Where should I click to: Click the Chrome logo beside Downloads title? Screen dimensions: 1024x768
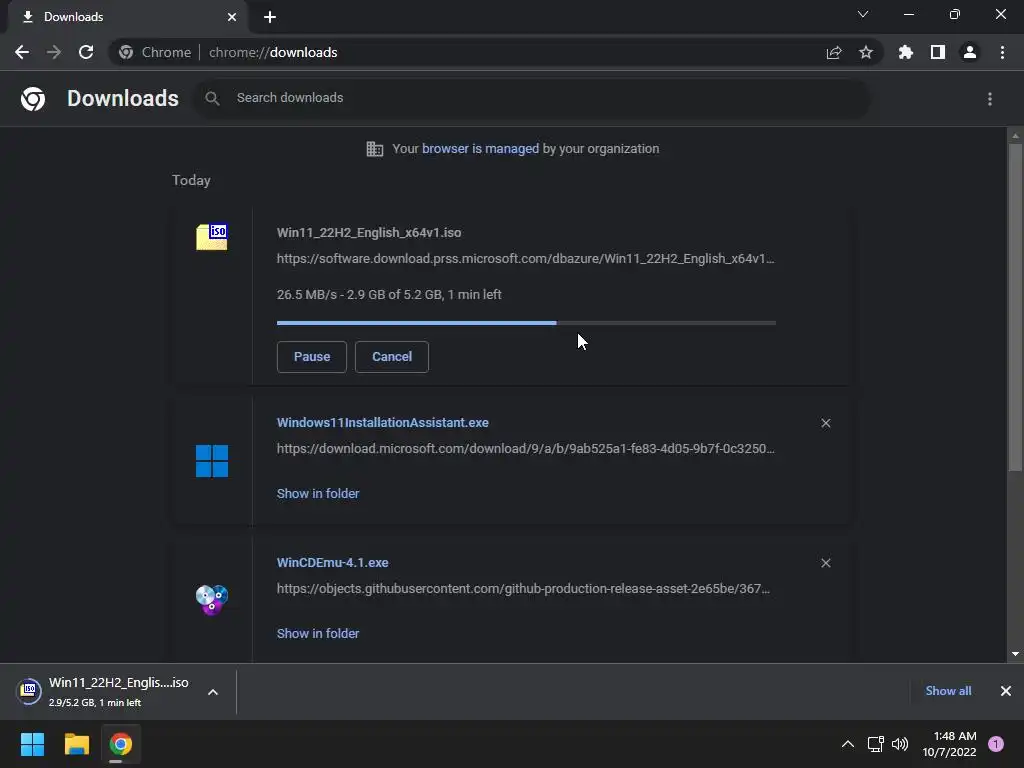pos(33,99)
